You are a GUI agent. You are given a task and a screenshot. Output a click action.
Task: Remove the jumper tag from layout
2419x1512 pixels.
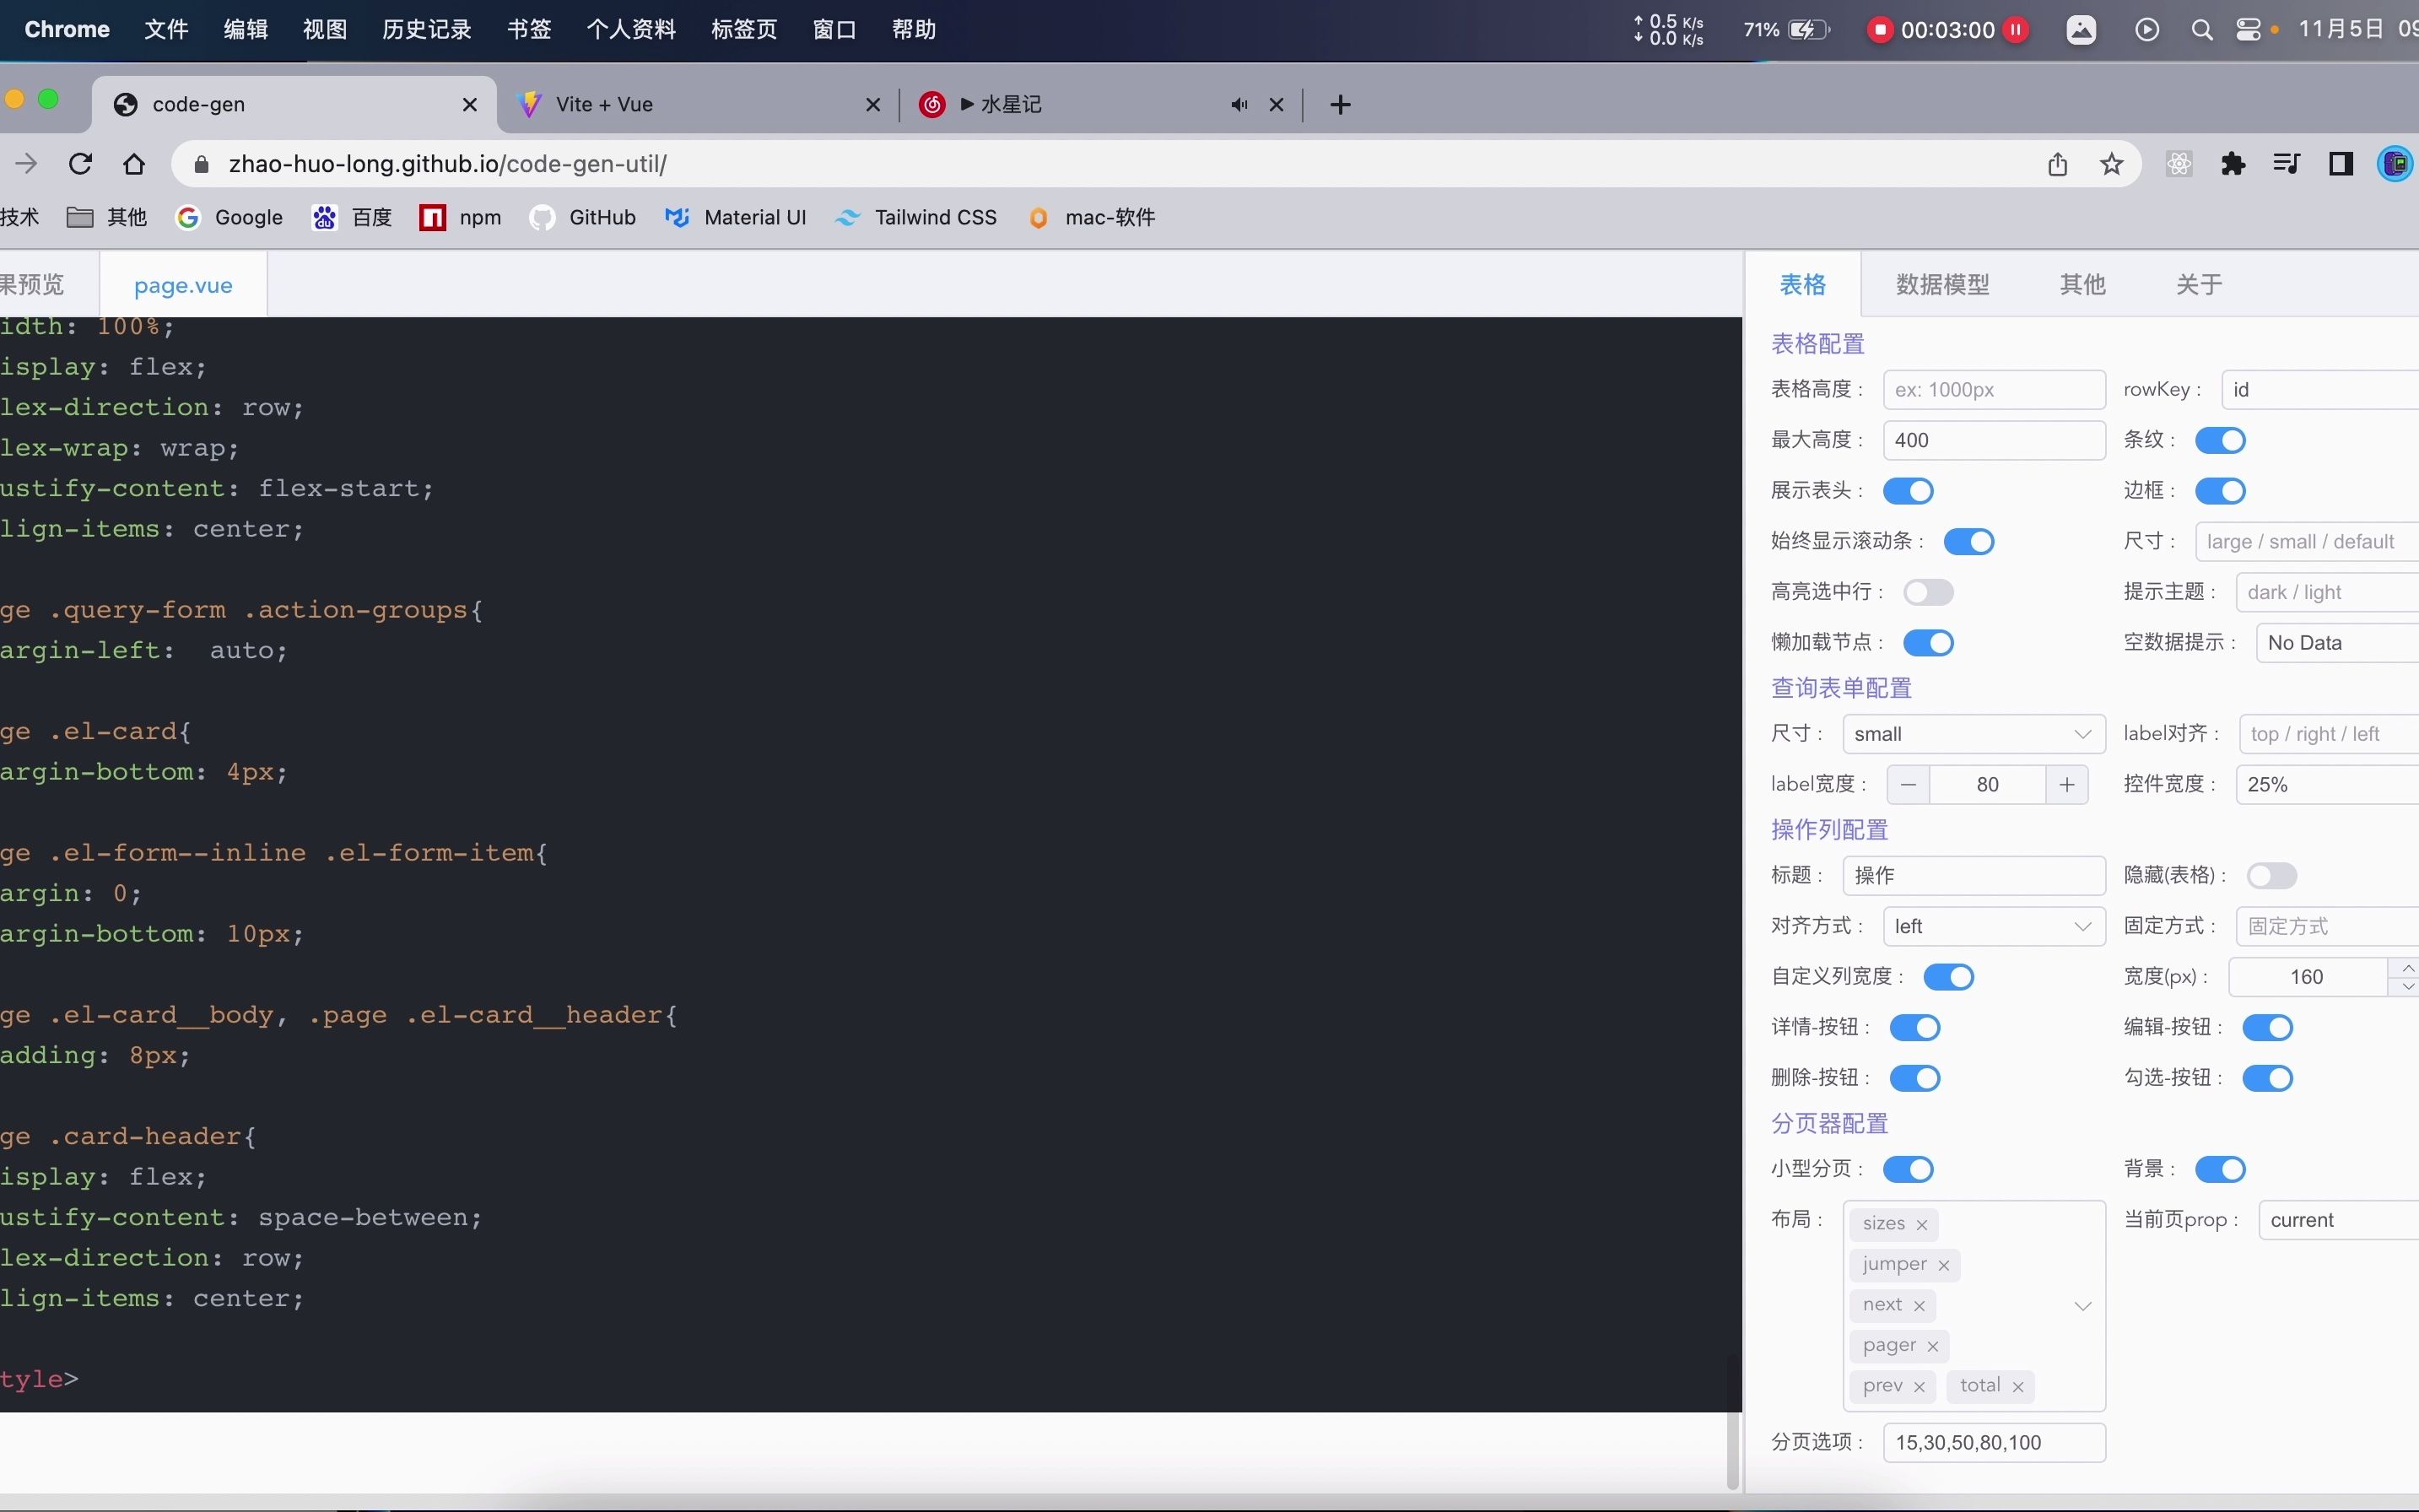click(1944, 1265)
